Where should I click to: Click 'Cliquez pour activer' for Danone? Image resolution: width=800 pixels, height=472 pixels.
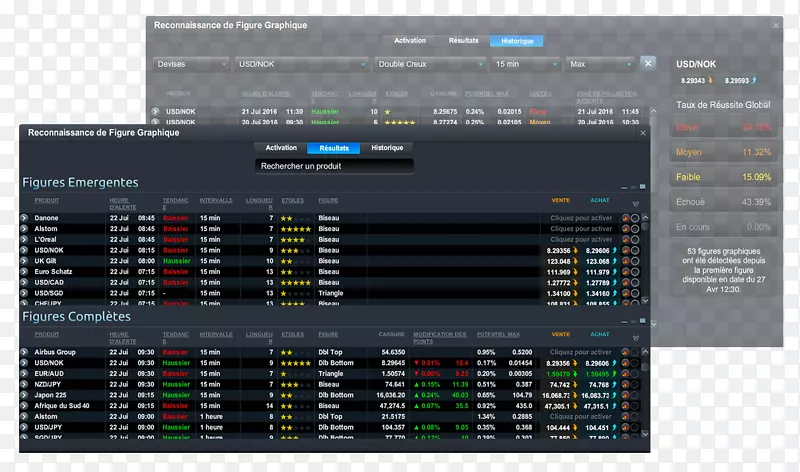click(580, 217)
